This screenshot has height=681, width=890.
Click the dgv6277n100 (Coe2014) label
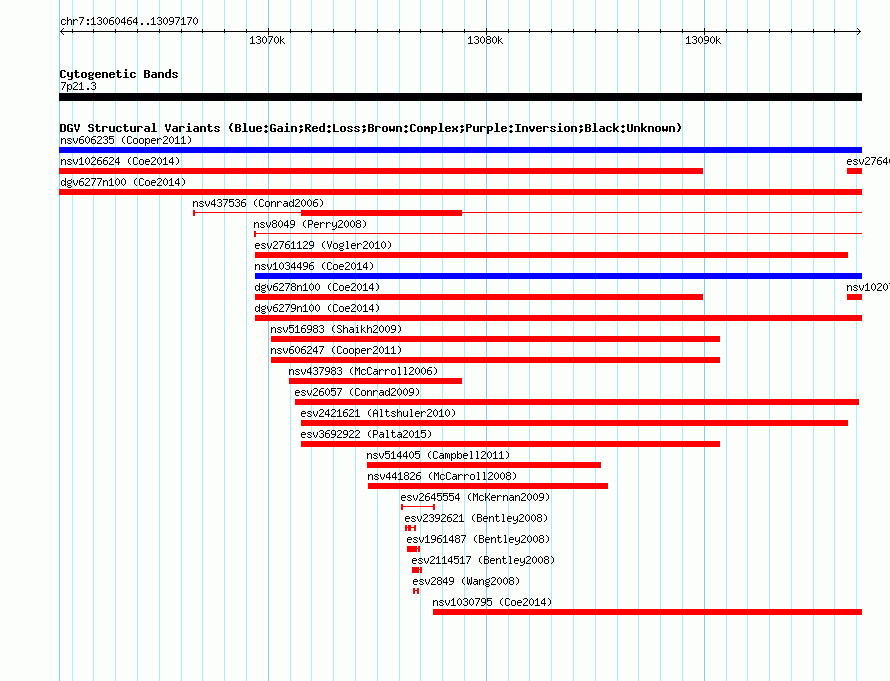[x=123, y=182]
